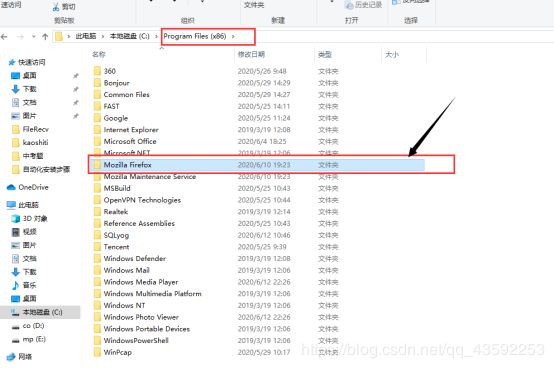The width and height of the screenshot is (554, 368).
Task: Select the Common Files folder icon
Action: click(98, 94)
